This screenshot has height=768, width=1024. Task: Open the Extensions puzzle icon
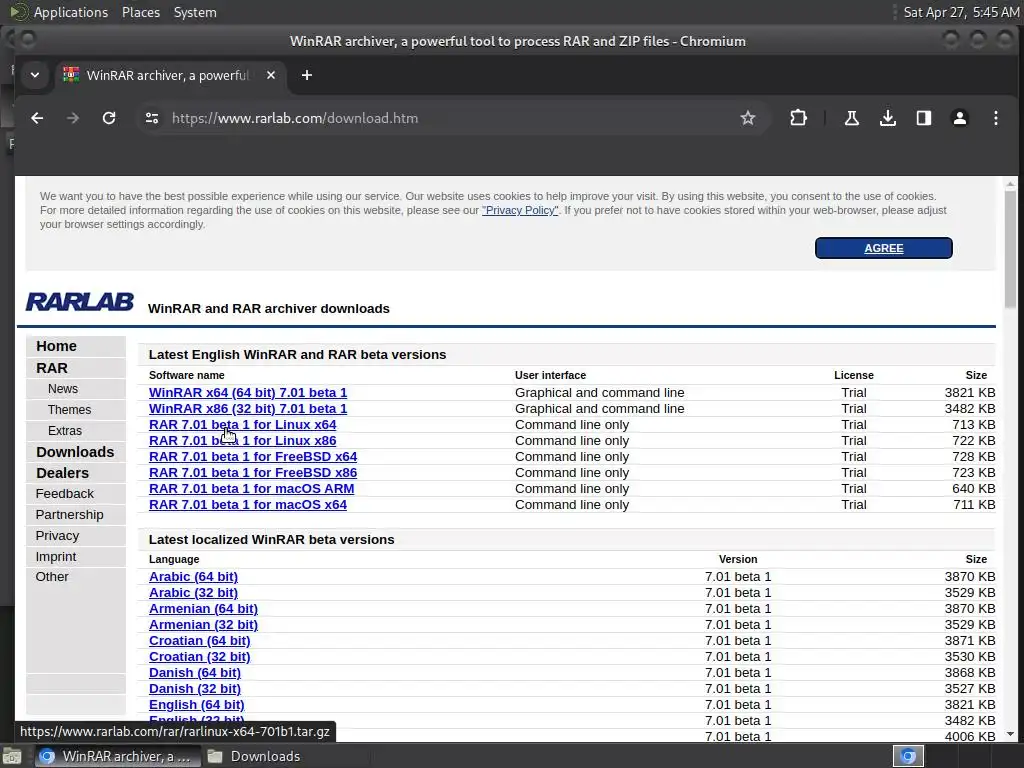point(798,118)
